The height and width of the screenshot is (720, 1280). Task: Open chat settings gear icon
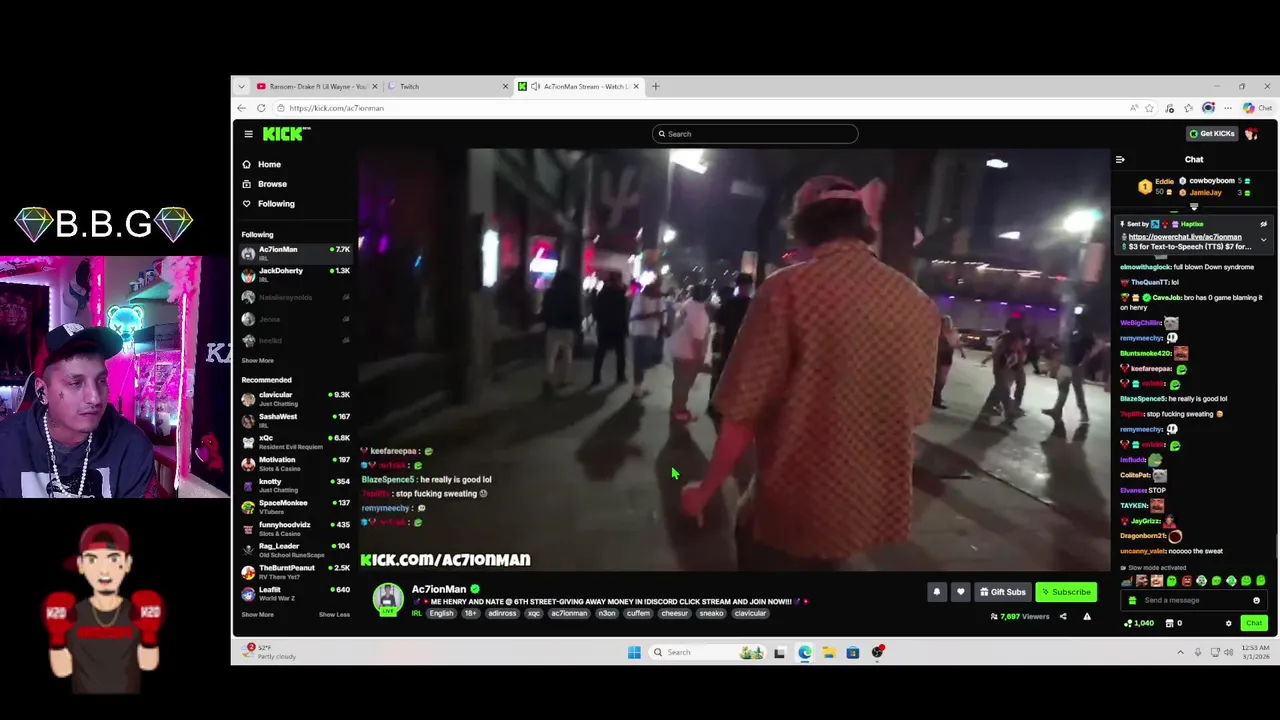point(1229,624)
